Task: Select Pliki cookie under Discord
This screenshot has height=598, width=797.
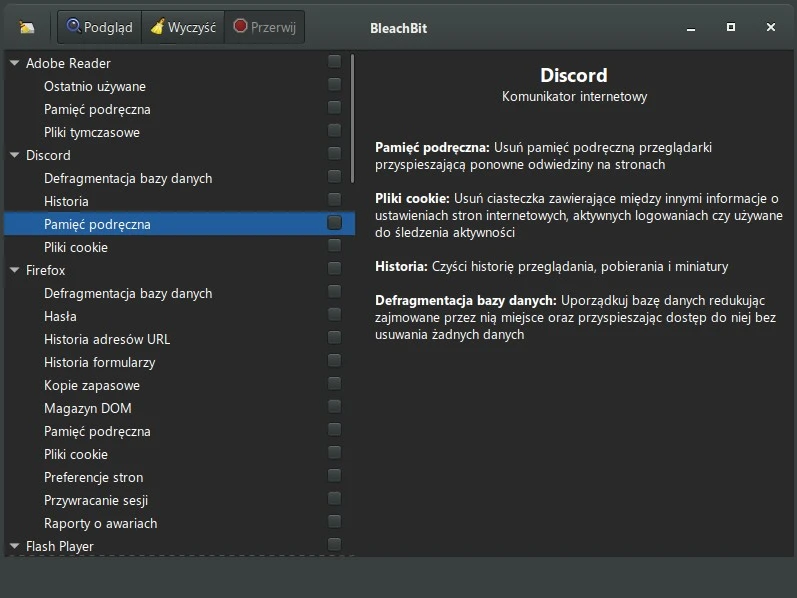Action: [x=75, y=247]
